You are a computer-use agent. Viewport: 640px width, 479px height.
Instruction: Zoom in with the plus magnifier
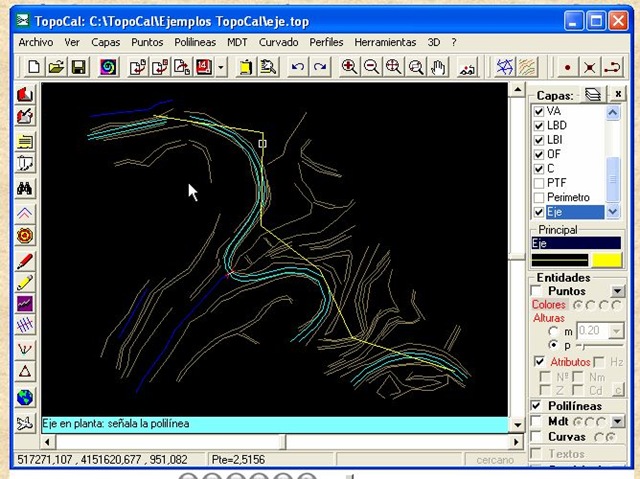coord(349,67)
